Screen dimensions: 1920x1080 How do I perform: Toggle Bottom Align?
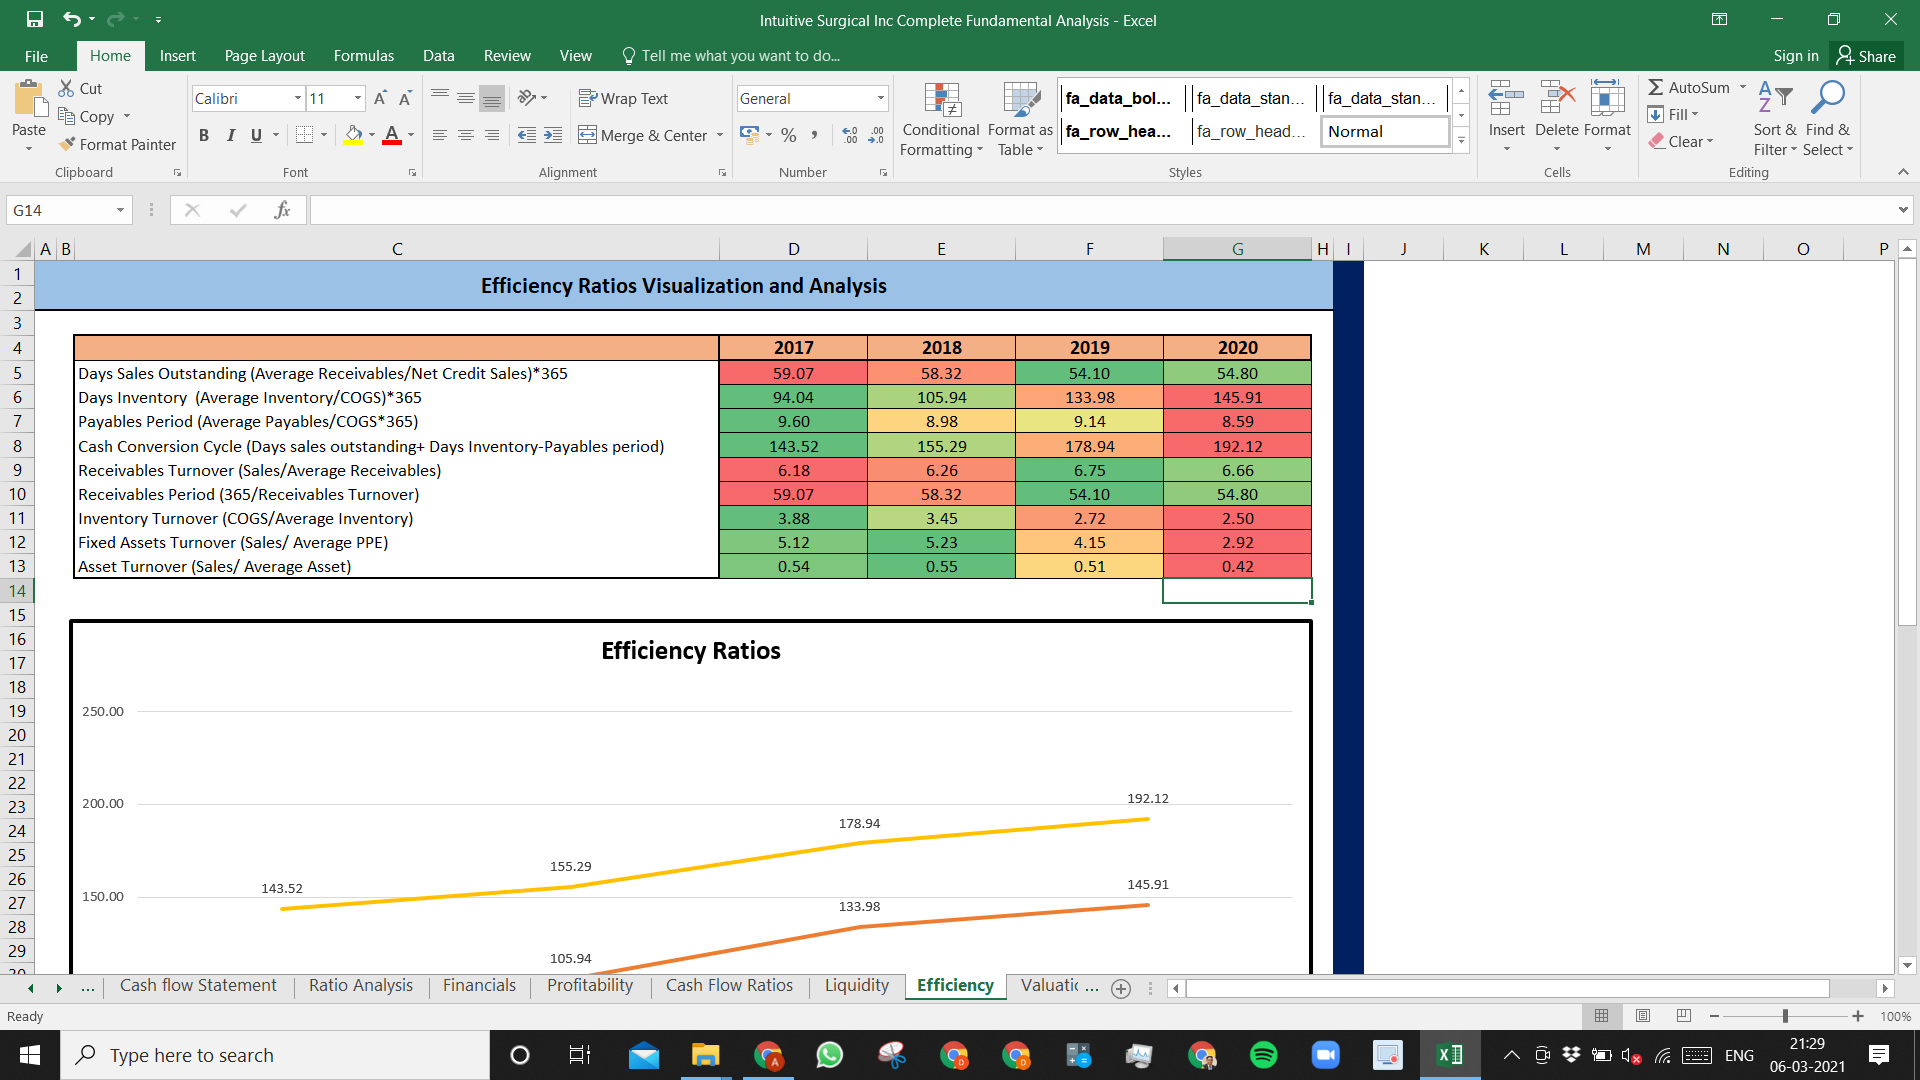[491, 98]
